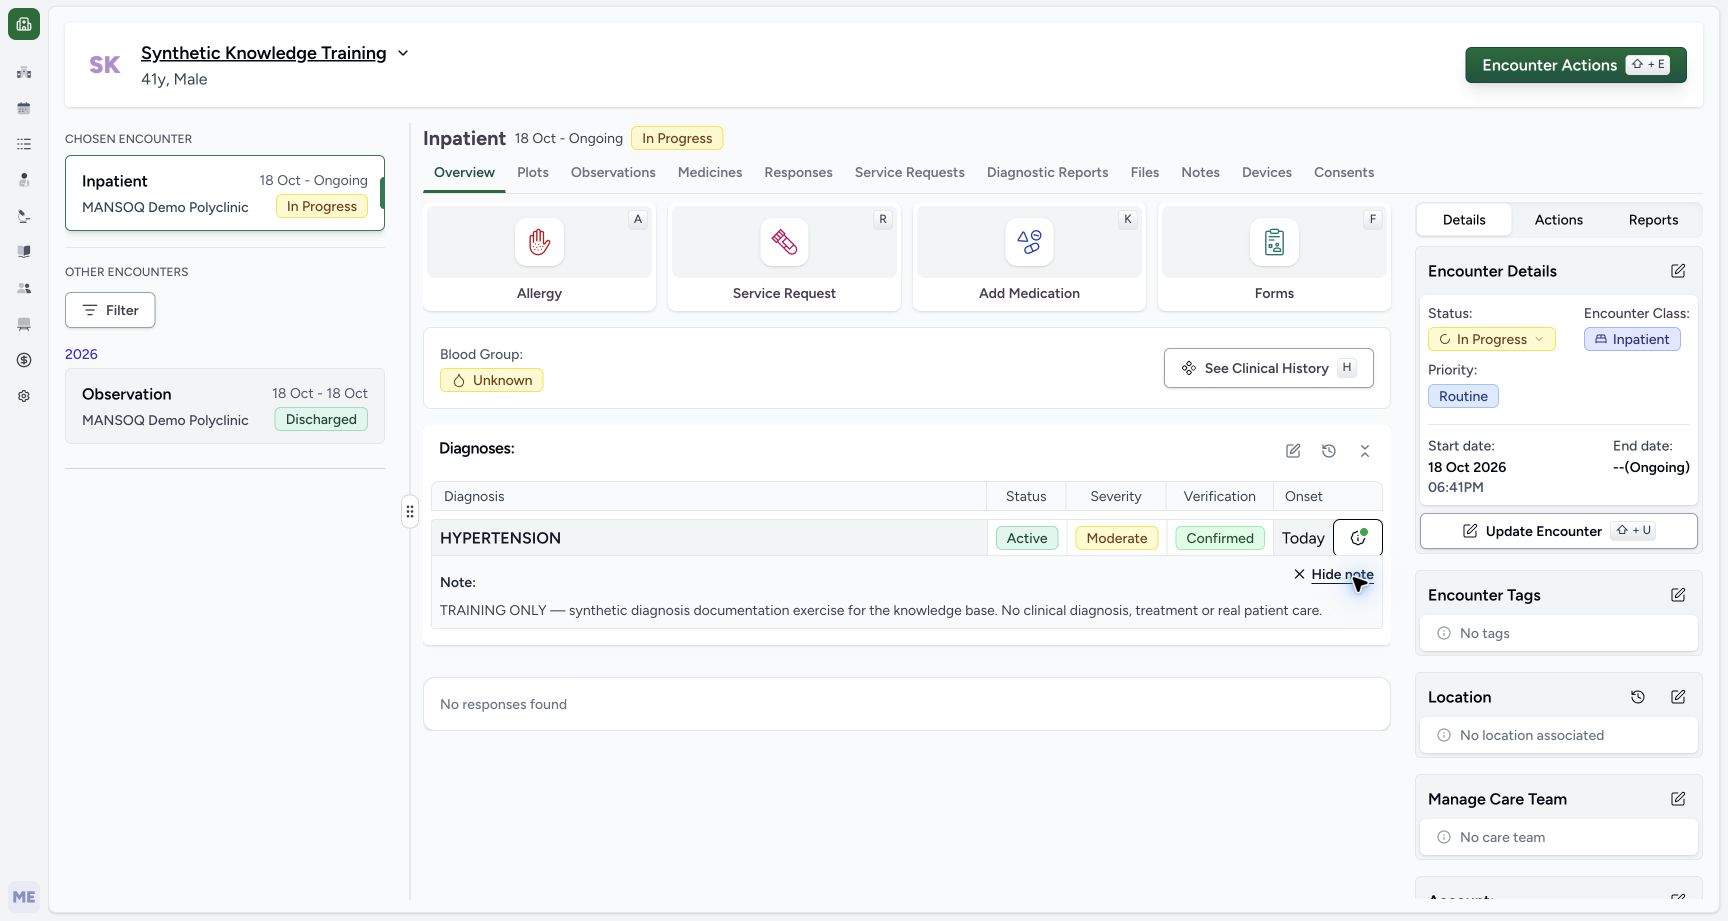The height and width of the screenshot is (921, 1728).
Task: Collapse the Diagnoses section
Action: [x=1365, y=451]
